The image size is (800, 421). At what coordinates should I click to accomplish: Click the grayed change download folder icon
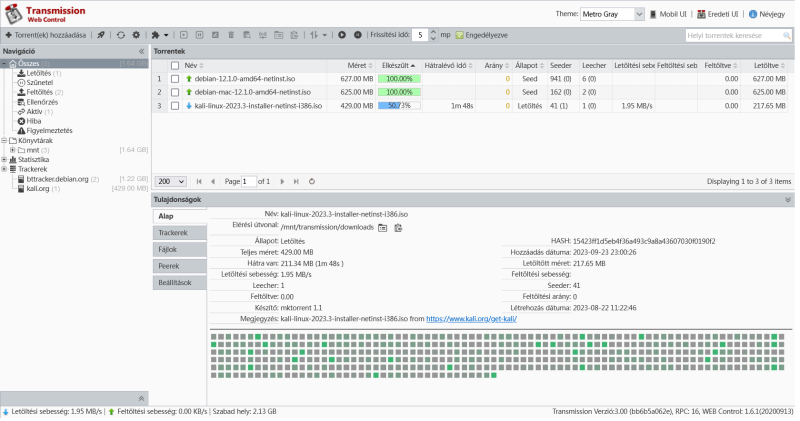click(279, 35)
